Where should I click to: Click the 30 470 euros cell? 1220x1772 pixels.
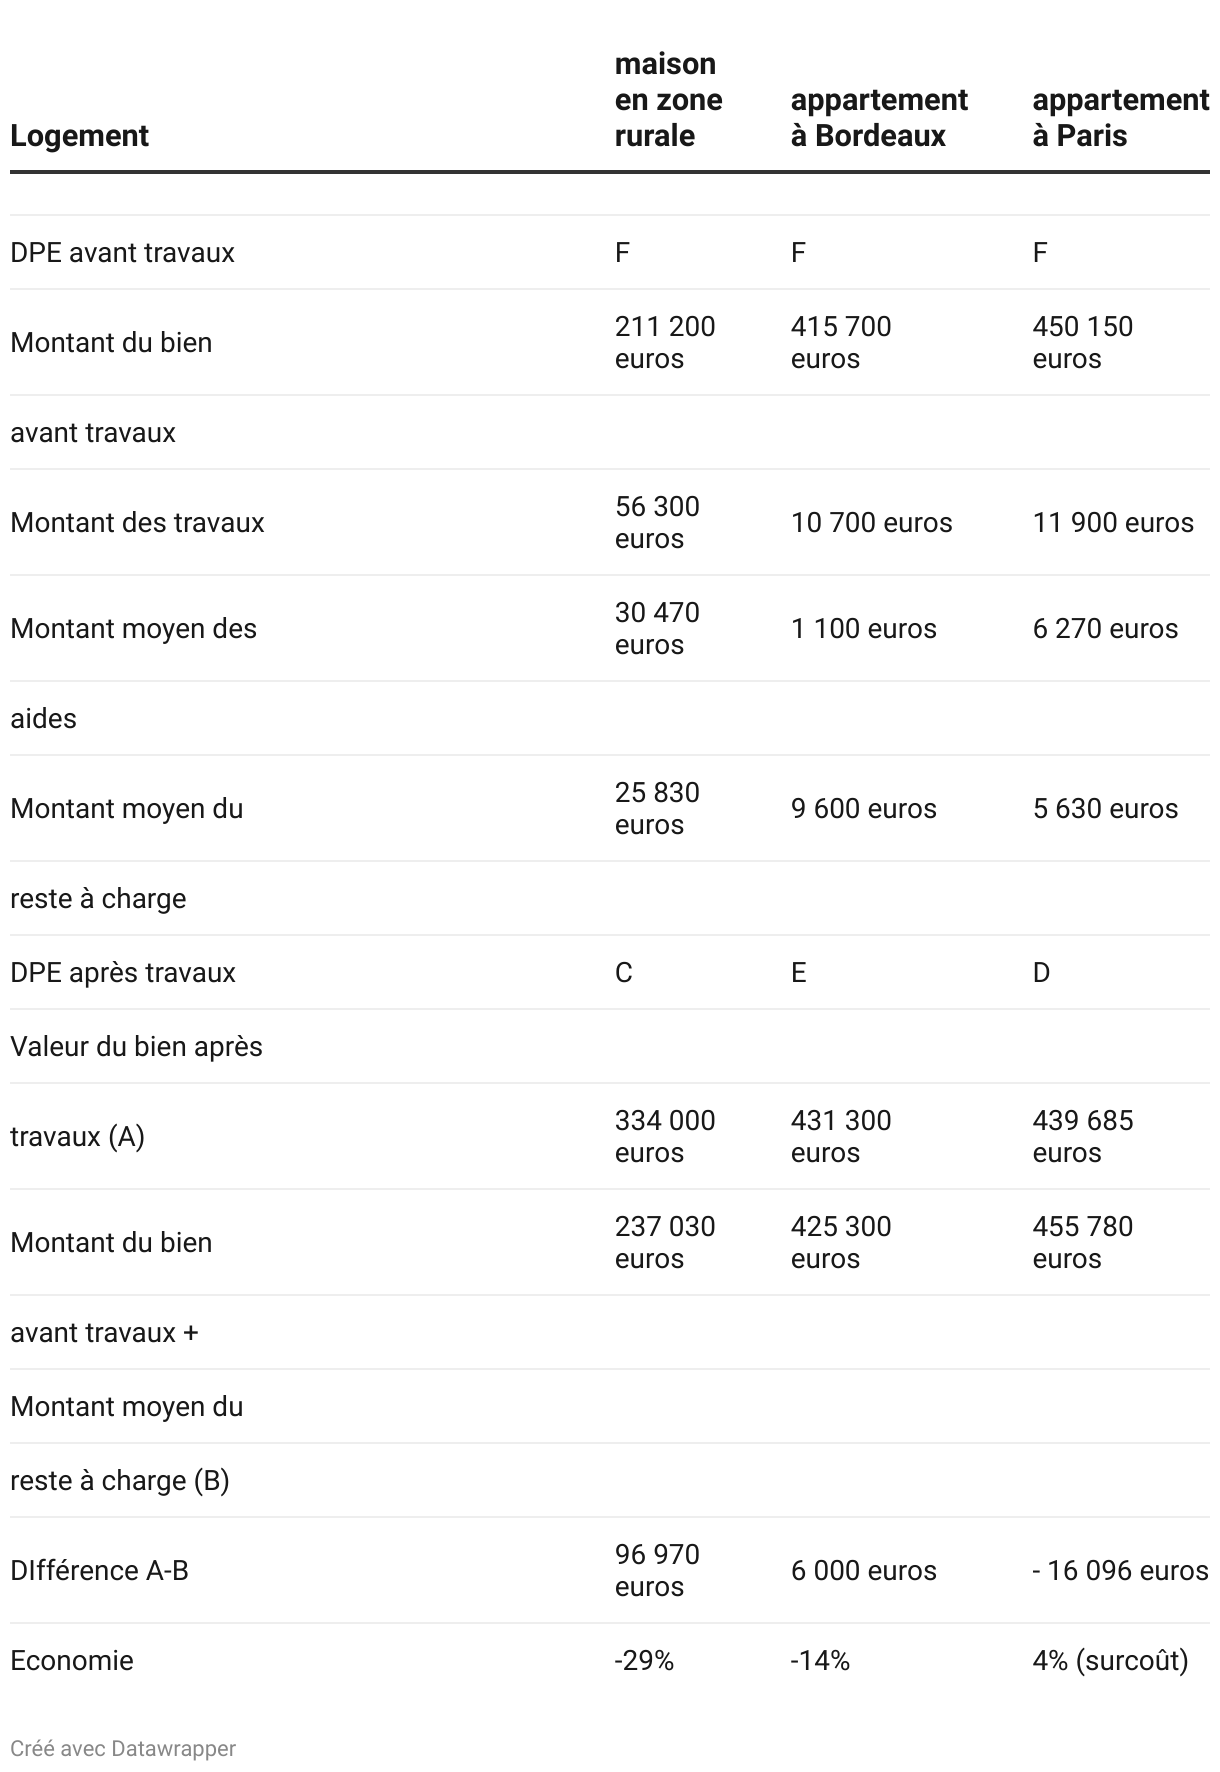point(657,628)
